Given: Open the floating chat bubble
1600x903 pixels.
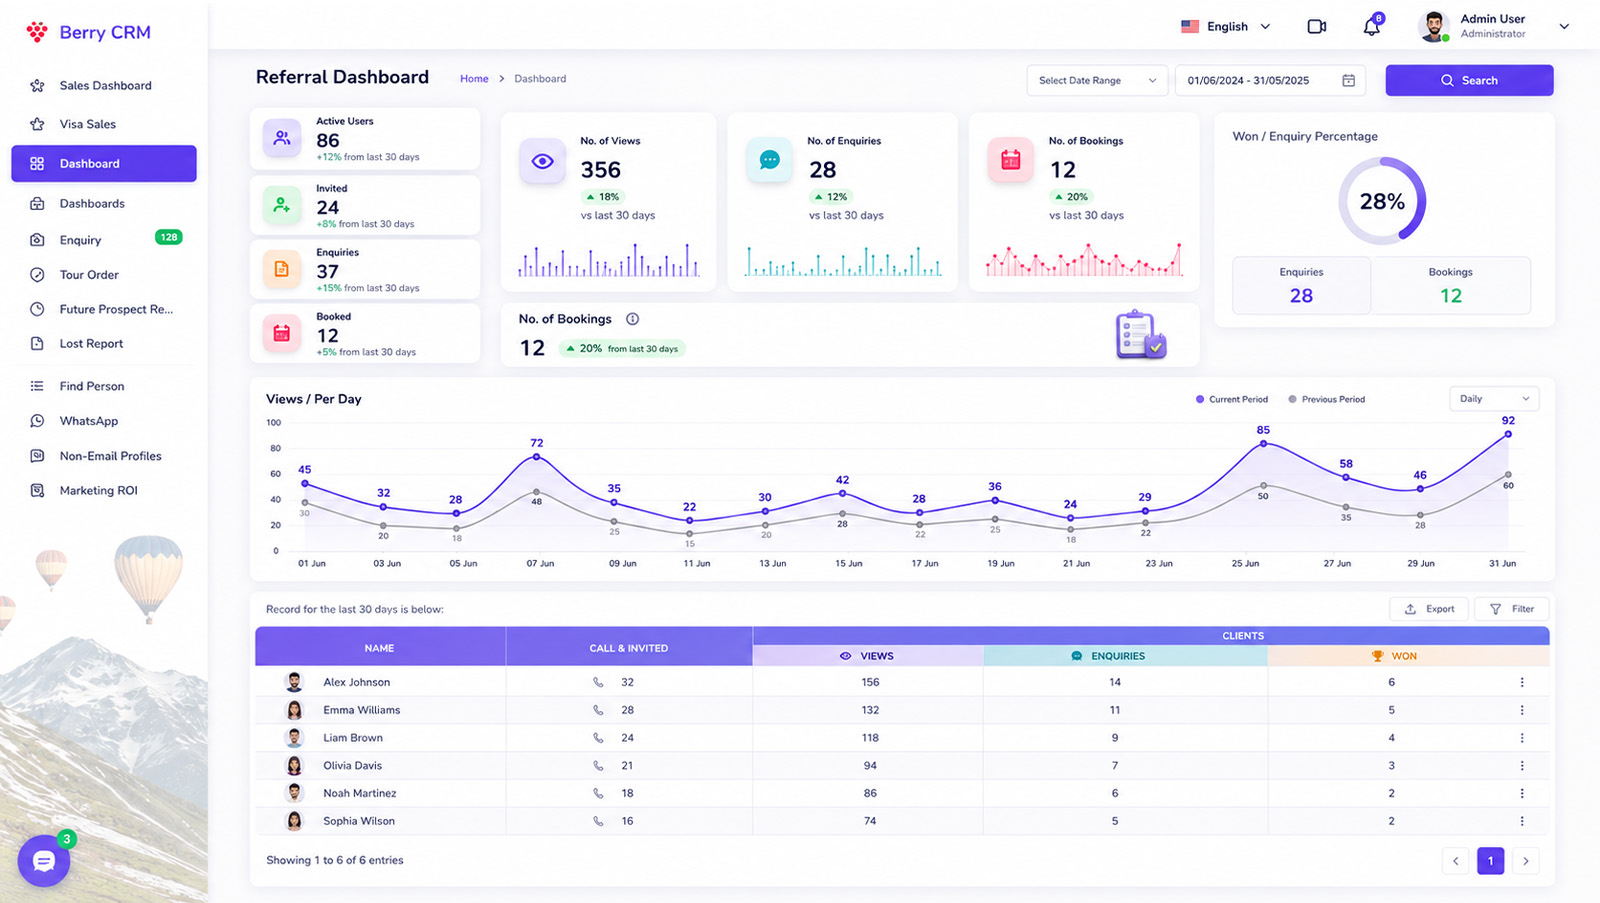Looking at the screenshot, I should point(44,861).
